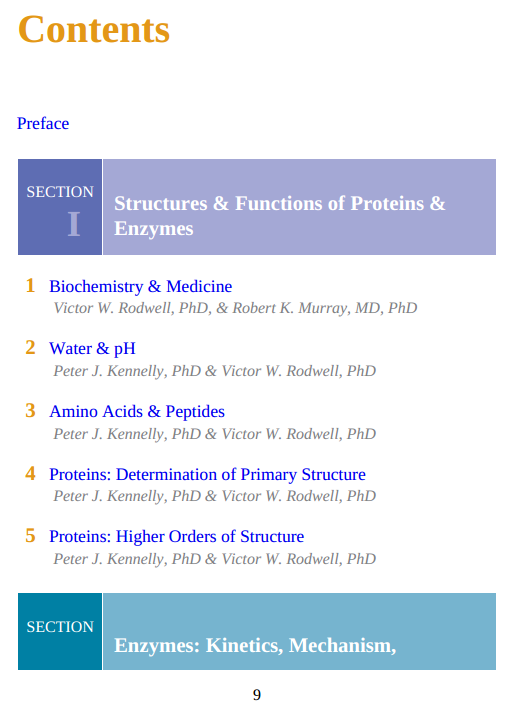Click the orange chapter number 3
Screen dimensions: 513x711
(30, 411)
